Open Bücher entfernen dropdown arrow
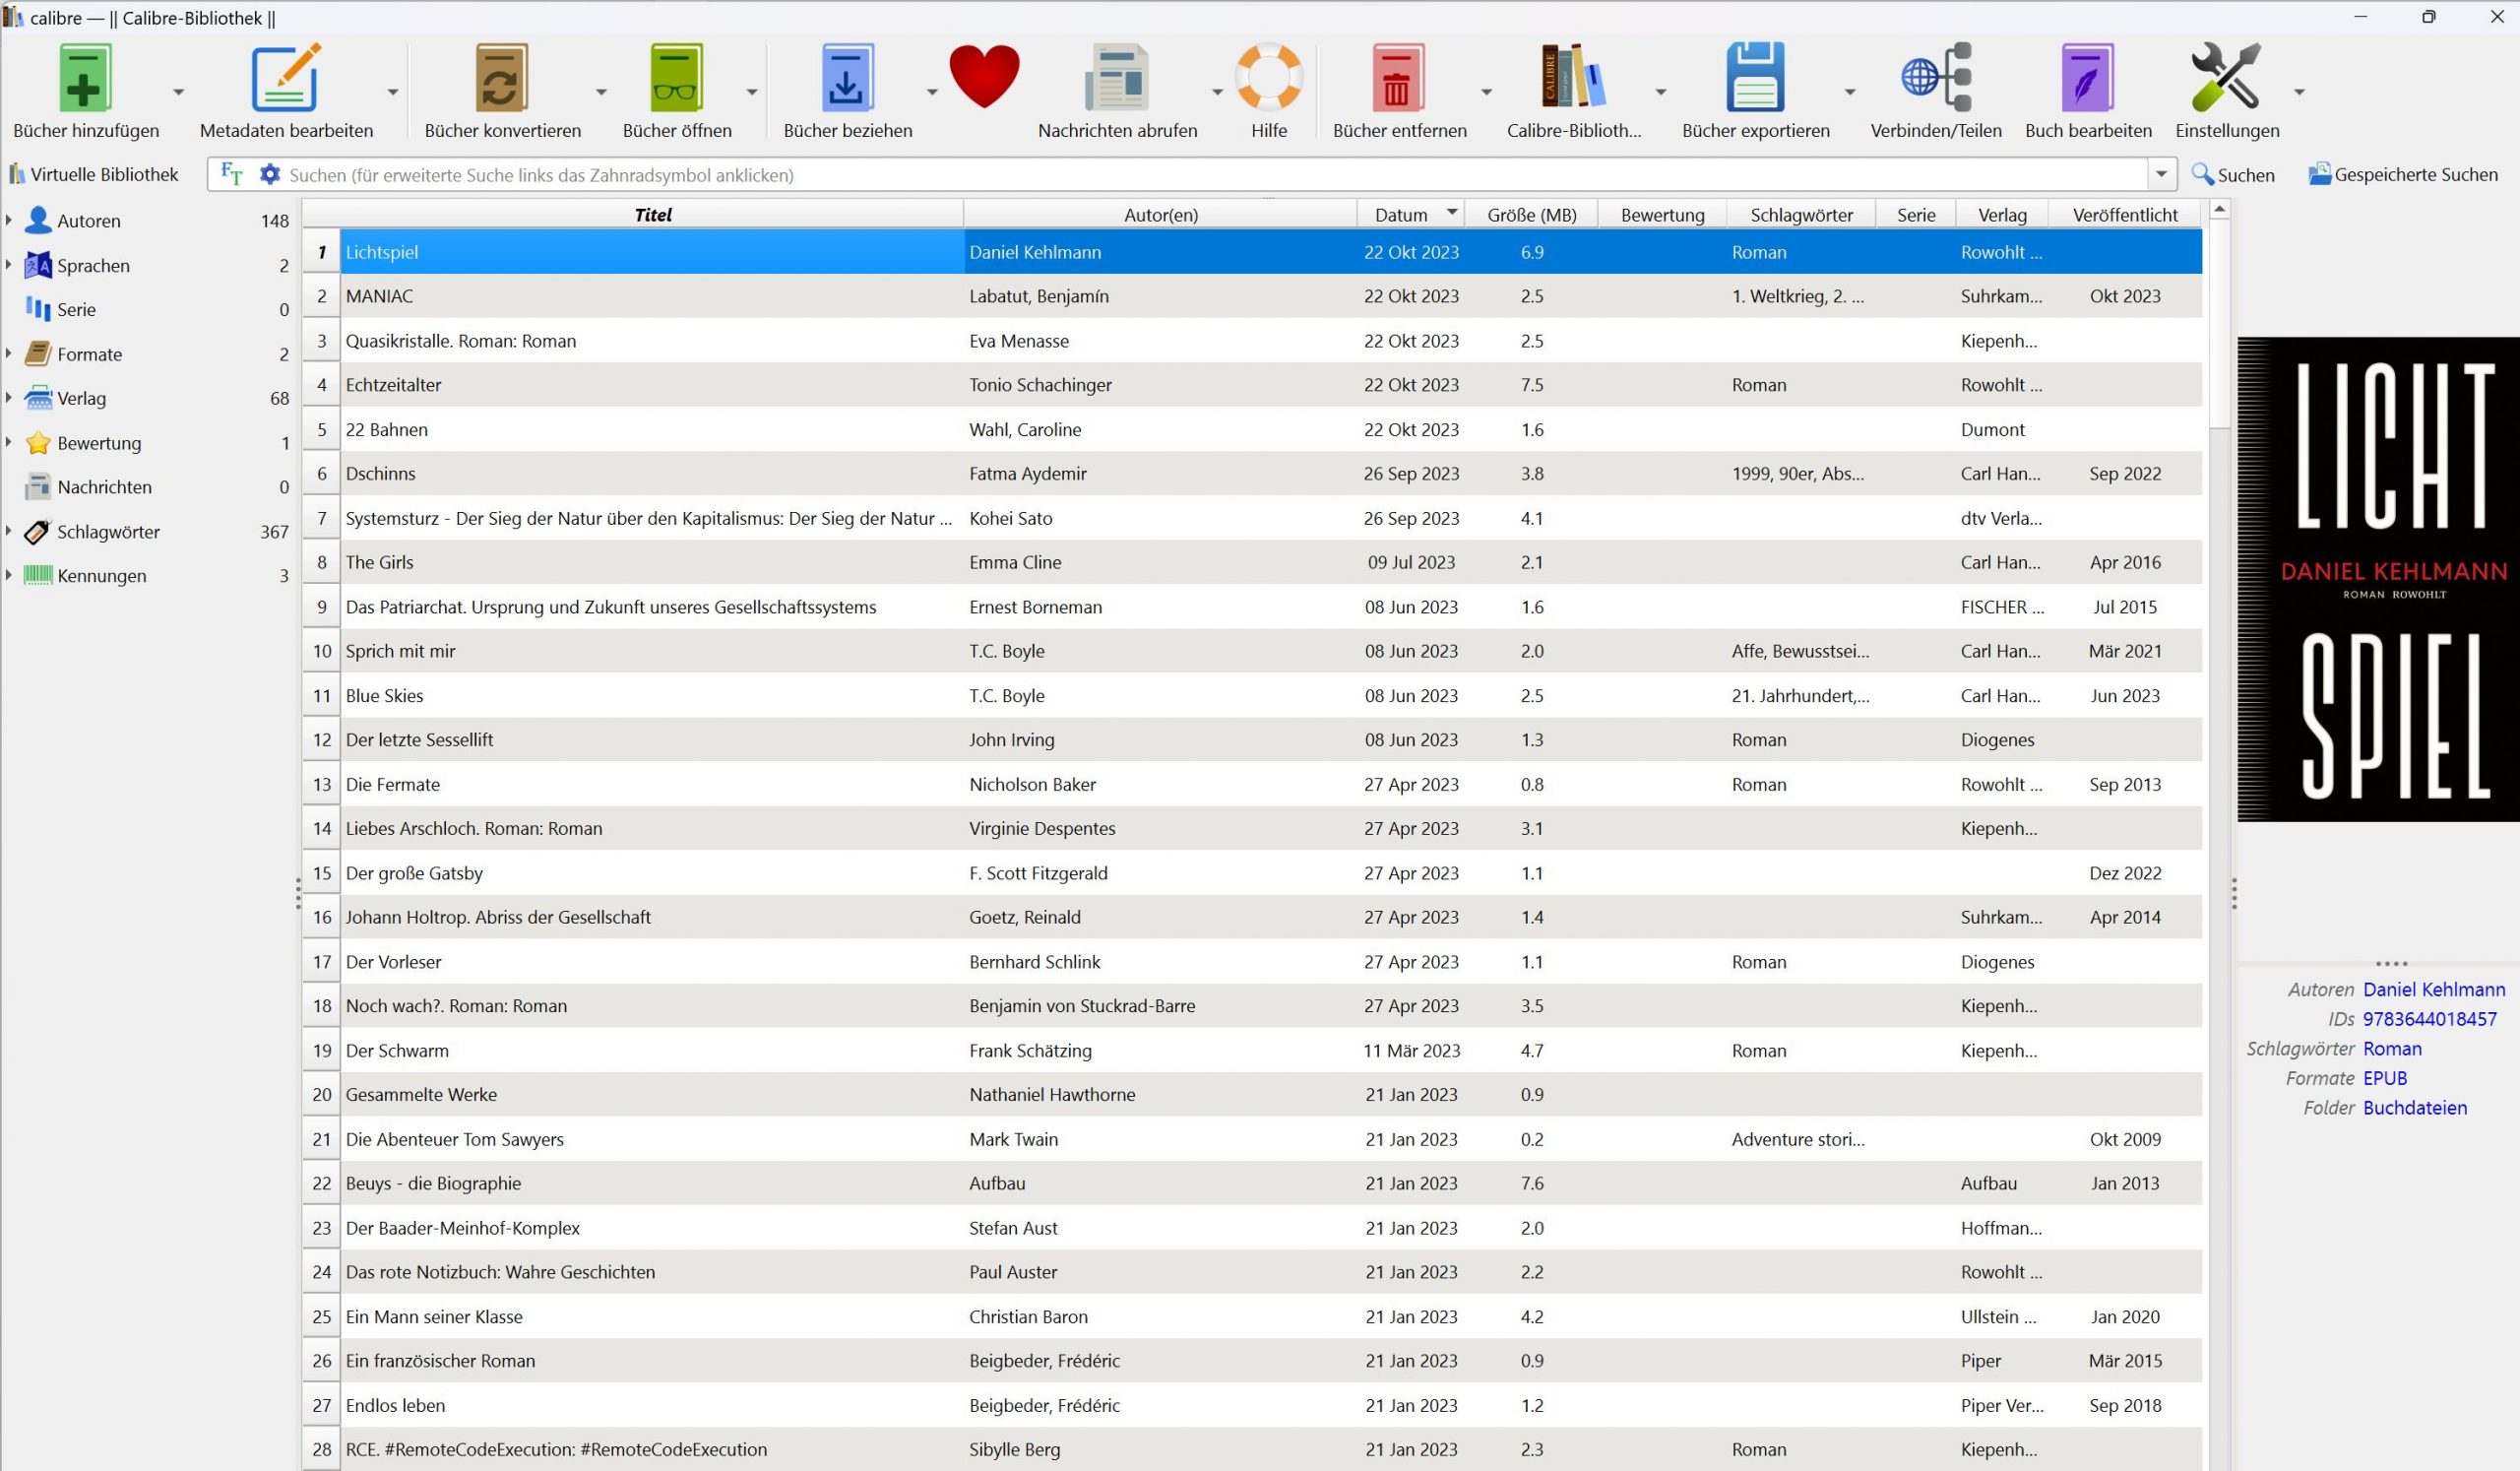Screen dimensions: 2520x1471 pos(1486,92)
